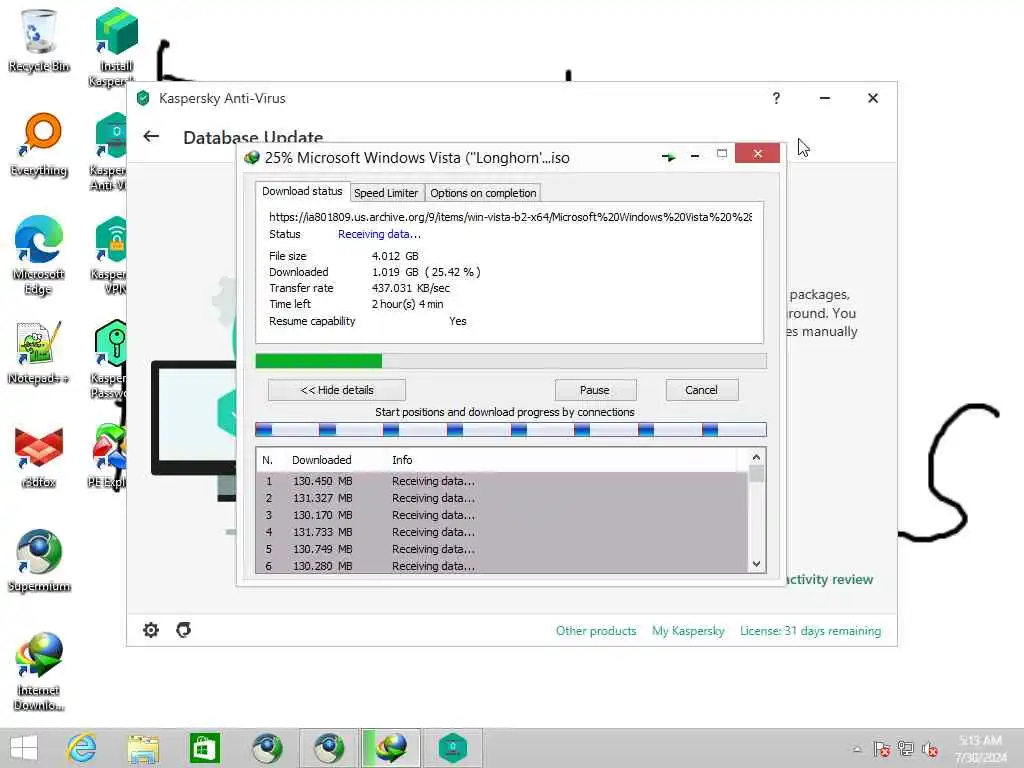Switch to the Kaspersky taskbar button

[453, 748]
